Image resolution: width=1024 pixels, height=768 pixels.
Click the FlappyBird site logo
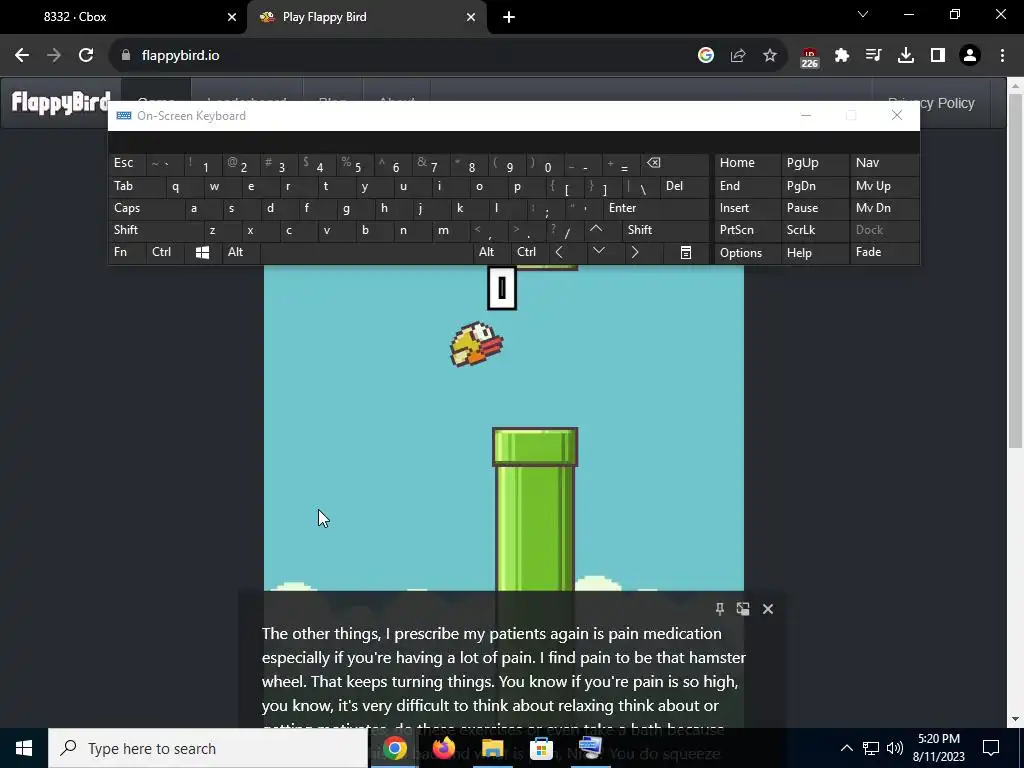click(x=61, y=102)
